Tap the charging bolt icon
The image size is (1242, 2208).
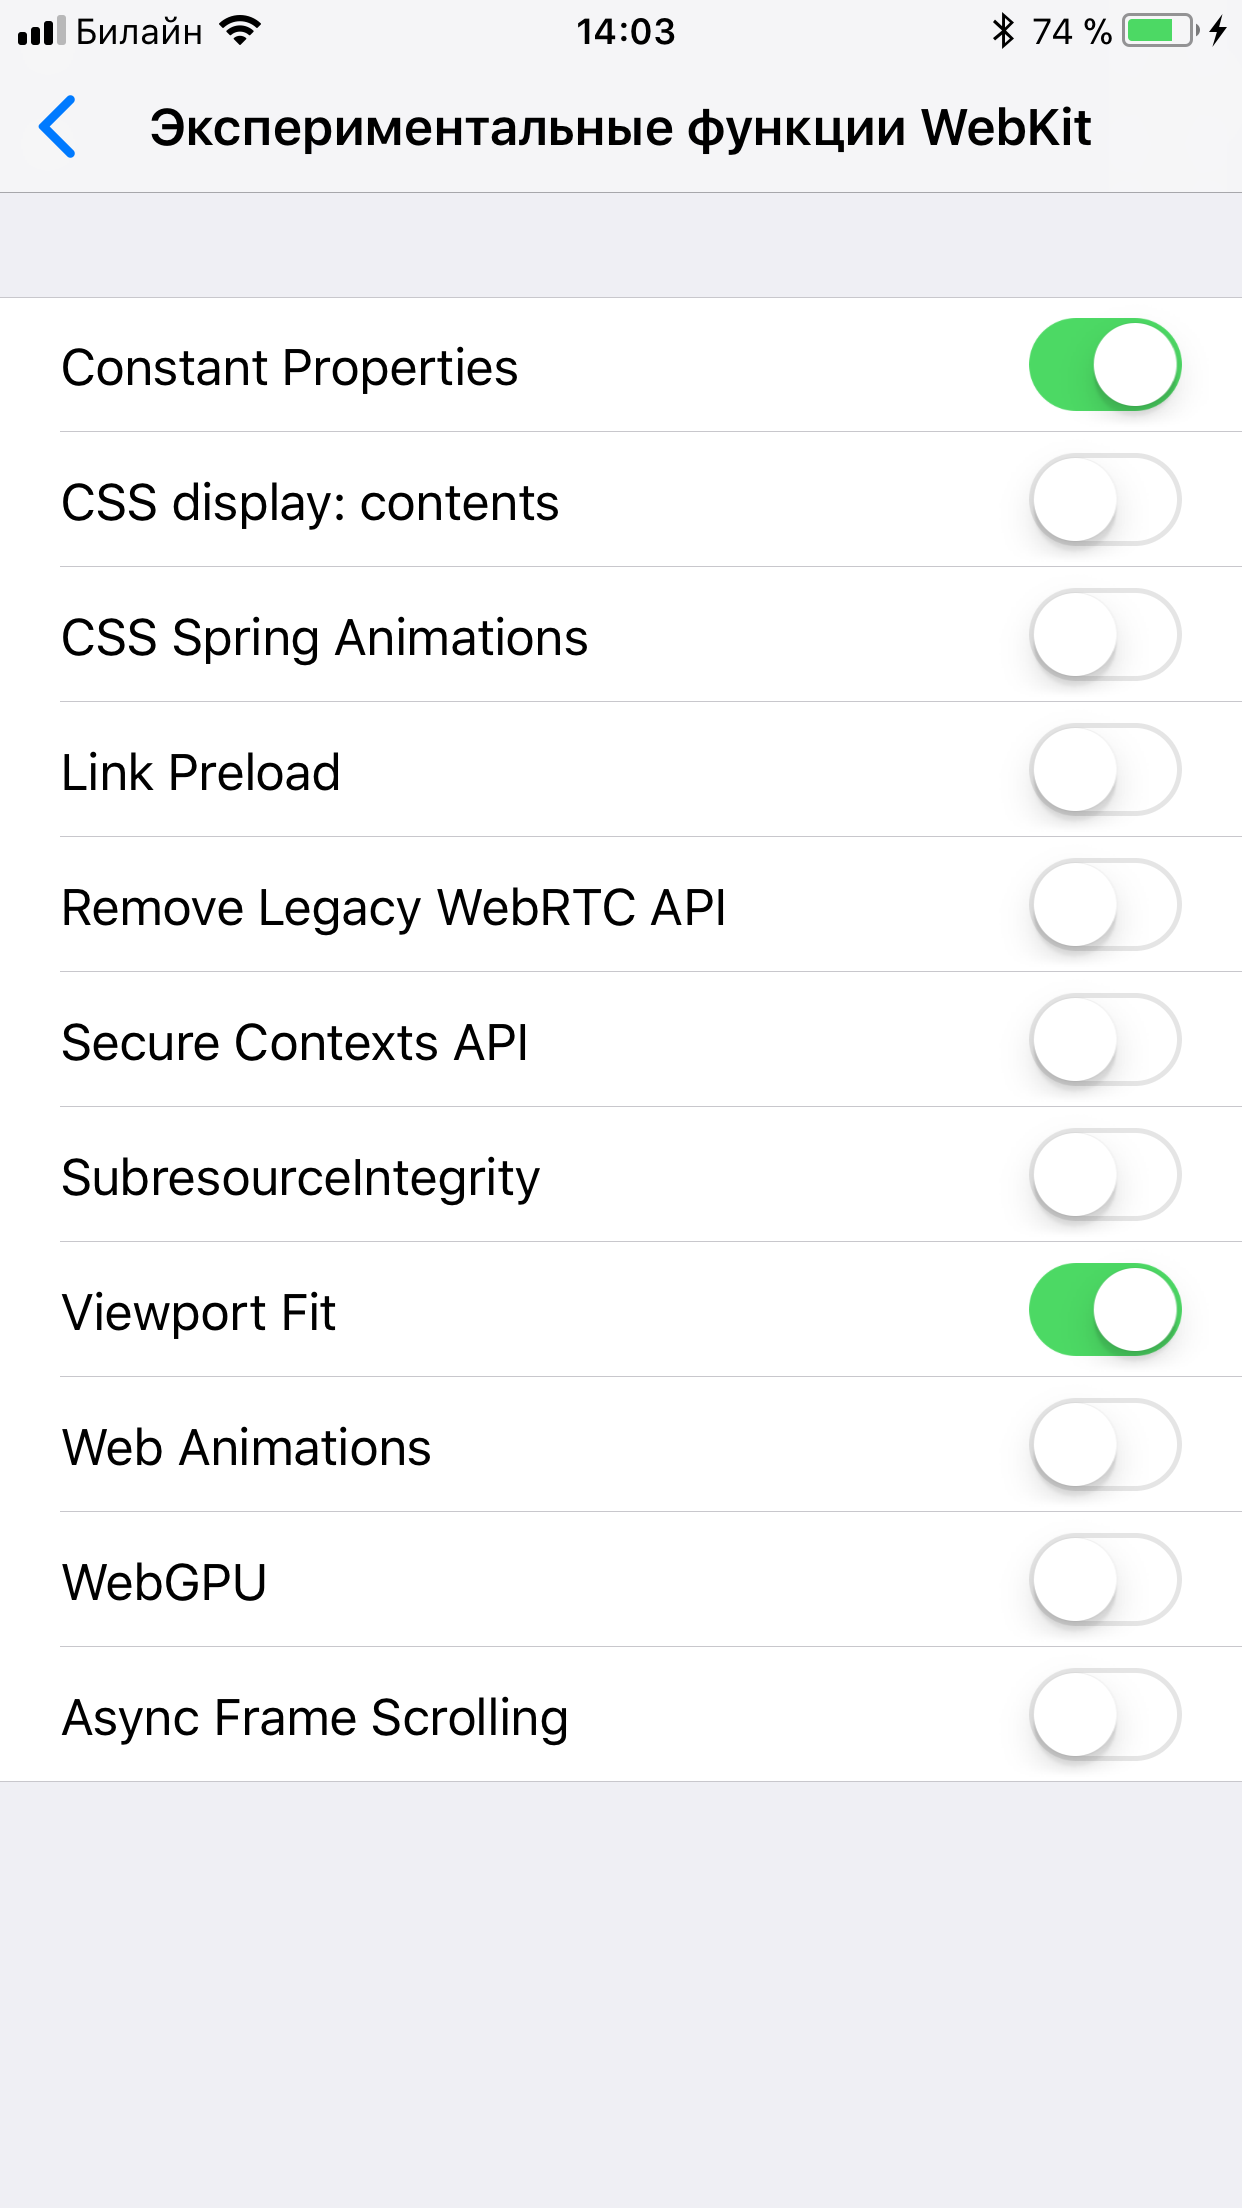tap(1217, 31)
